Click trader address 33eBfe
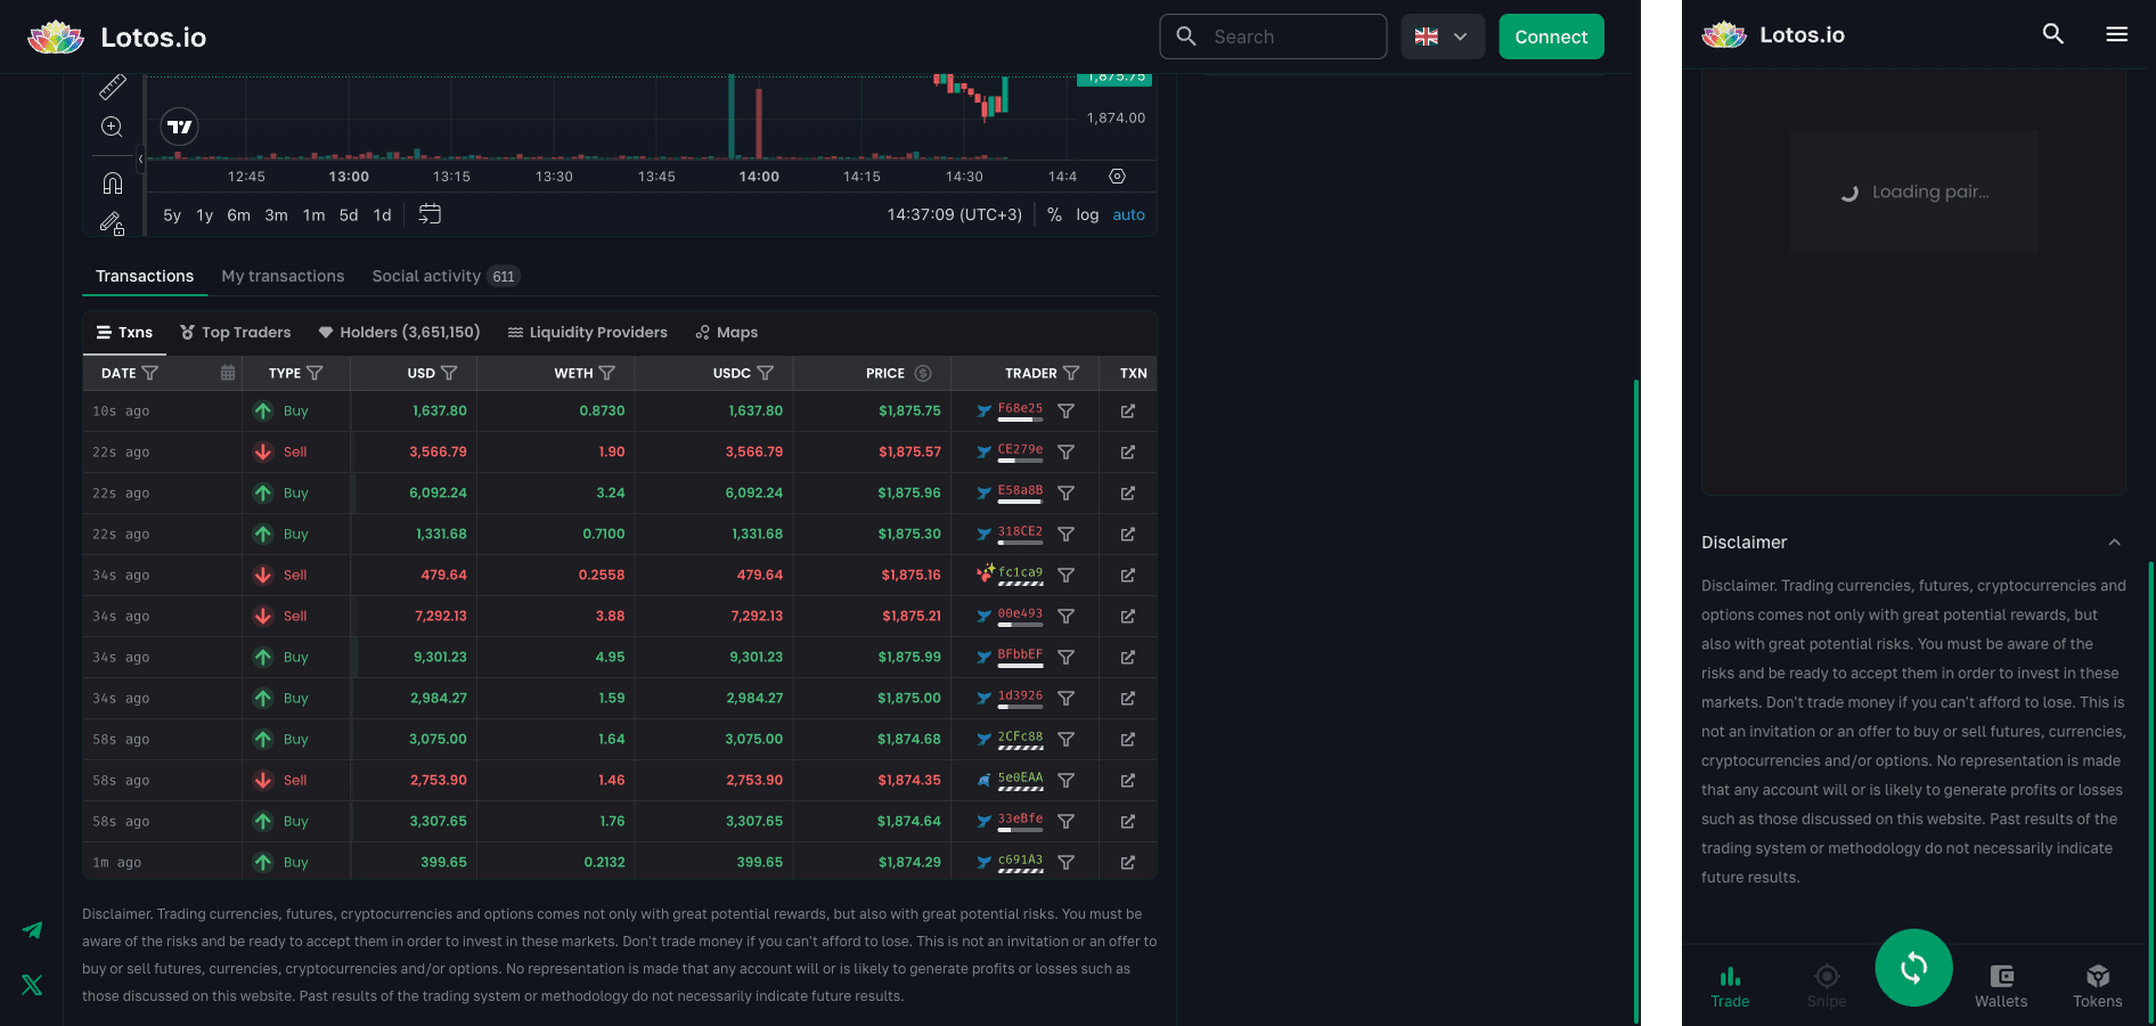Image resolution: width=2156 pixels, height=1026 pixels. click(1020, 819)
